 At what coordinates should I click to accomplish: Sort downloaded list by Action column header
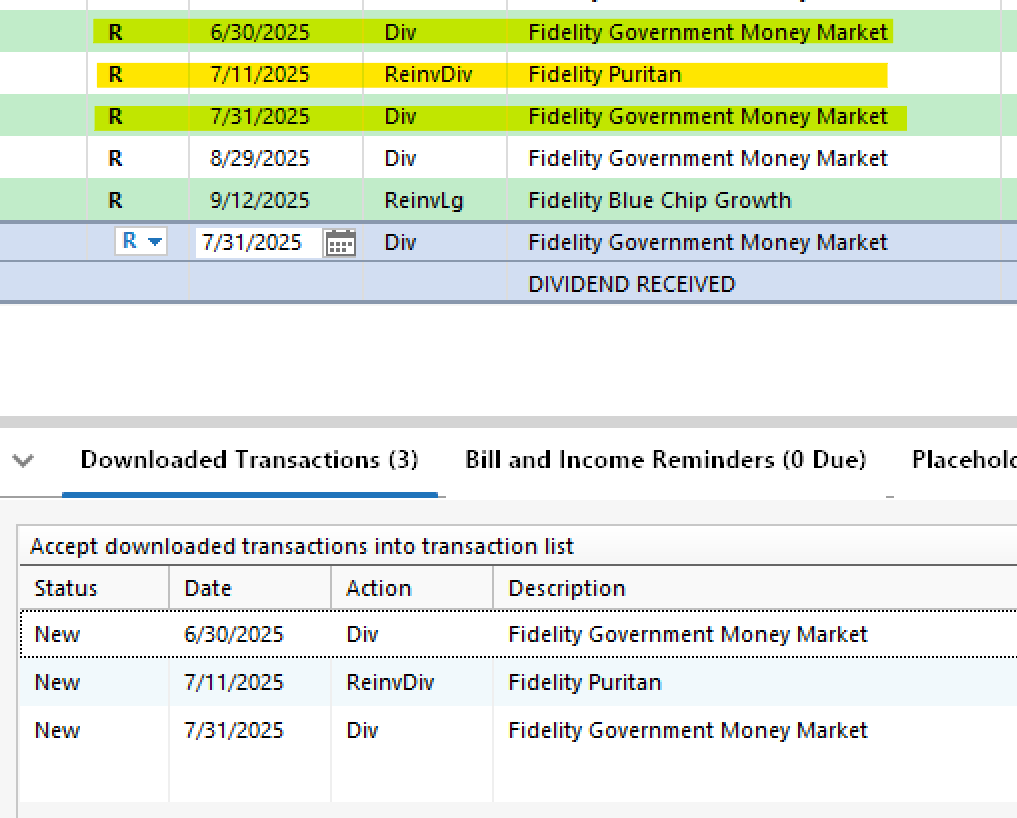click(413, 588)
